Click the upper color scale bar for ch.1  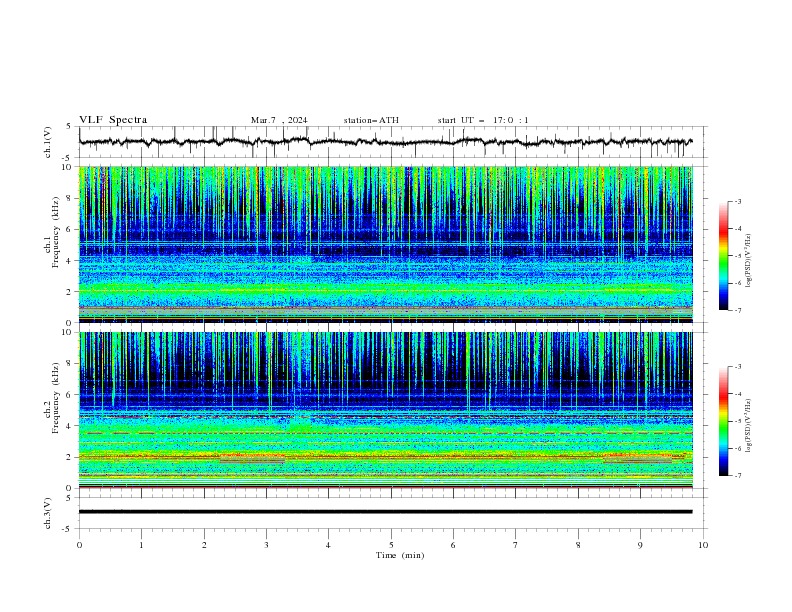click(x=723, y=256)
